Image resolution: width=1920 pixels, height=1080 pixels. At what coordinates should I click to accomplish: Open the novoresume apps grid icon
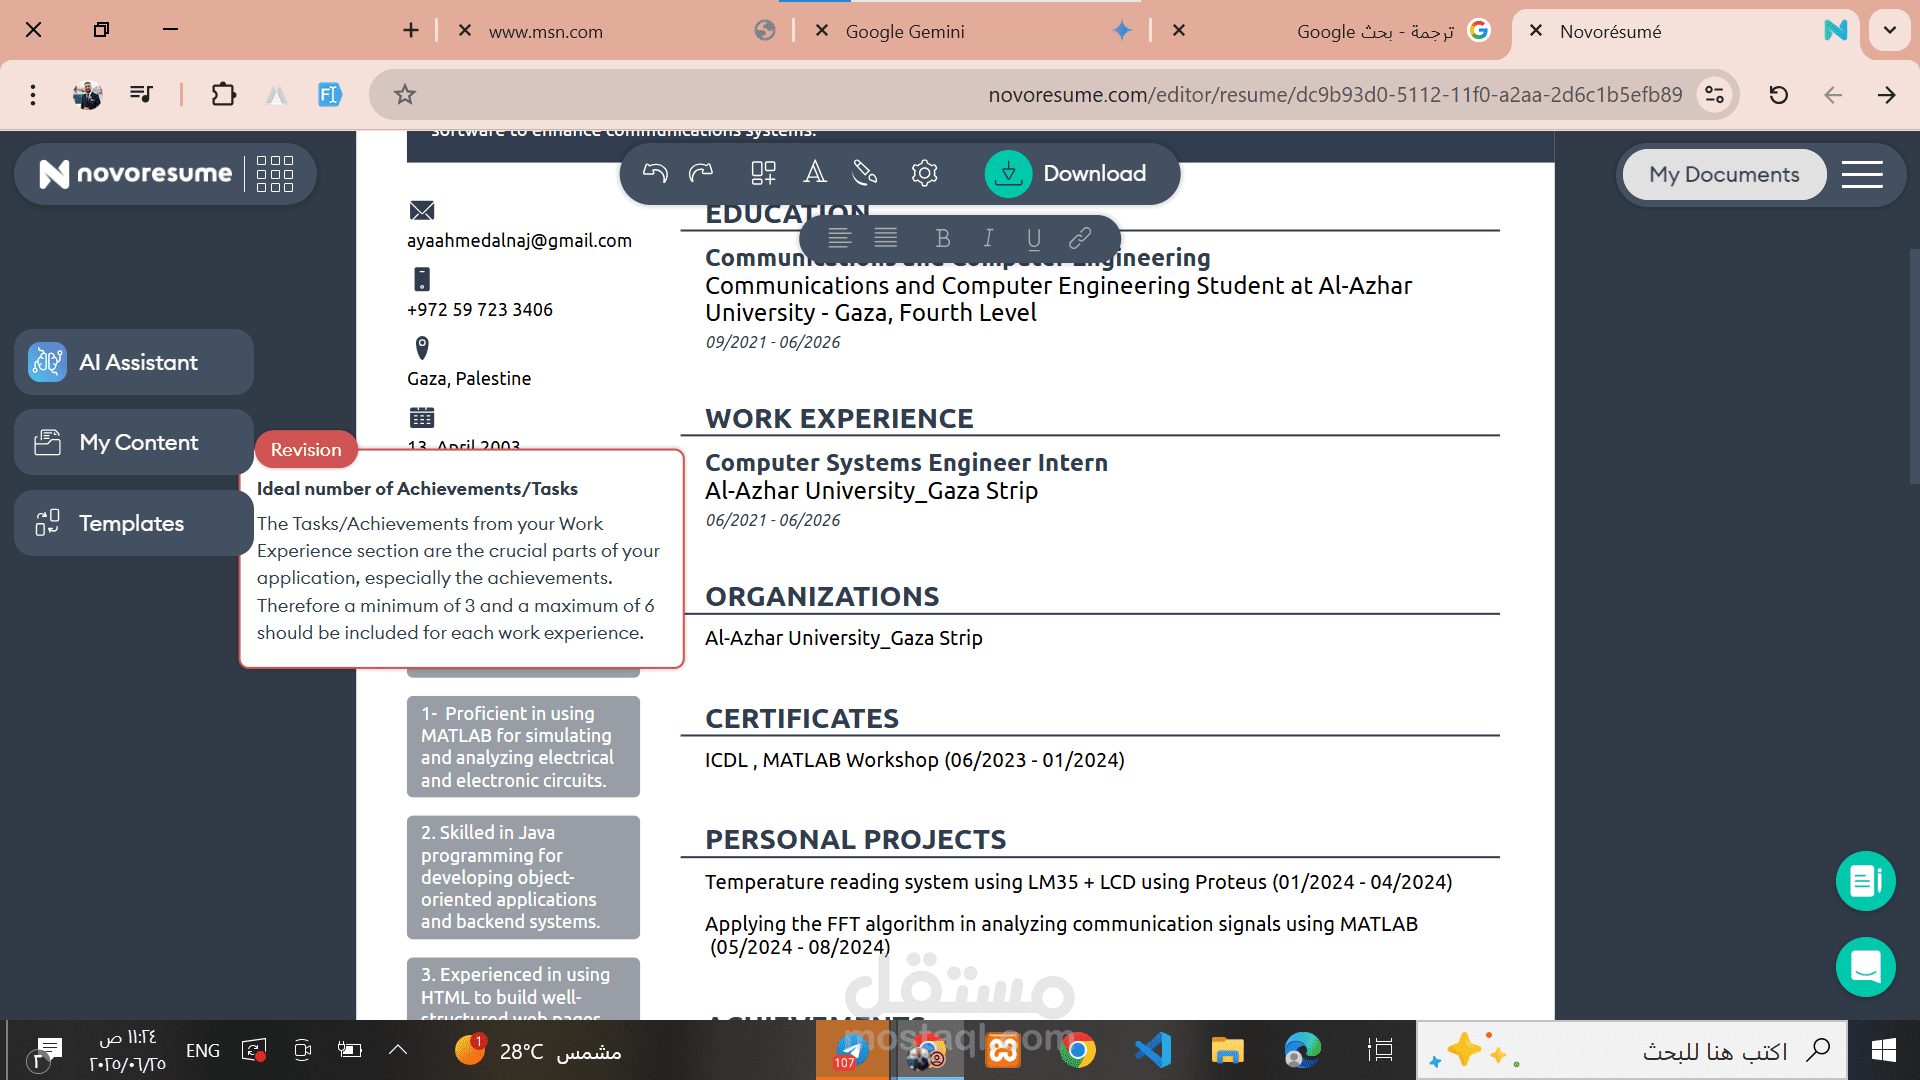click(x=275, y=174)
